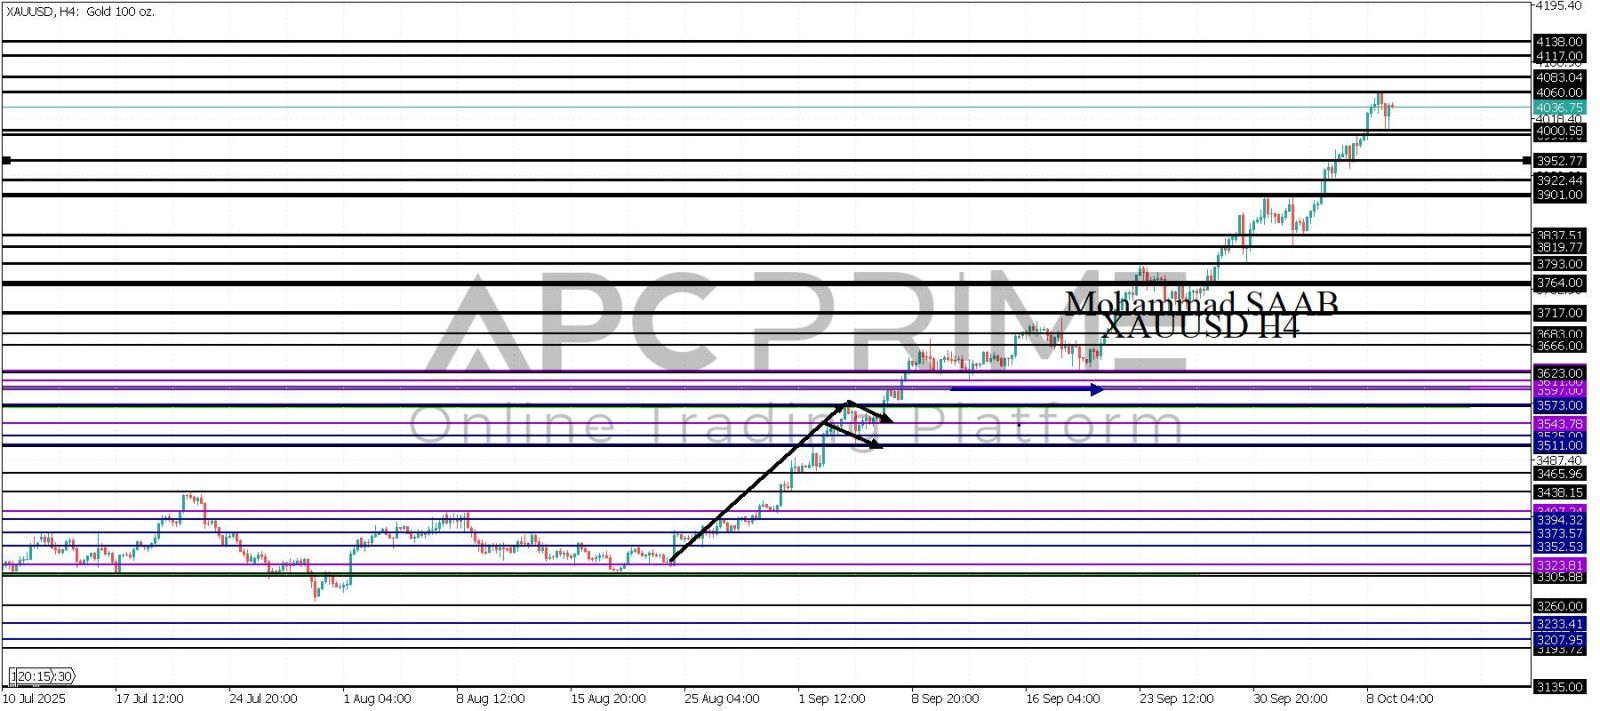Click the '8 Oct 04:00' time axis label
Screen dimensions: 1600x711
(1400, 699)
